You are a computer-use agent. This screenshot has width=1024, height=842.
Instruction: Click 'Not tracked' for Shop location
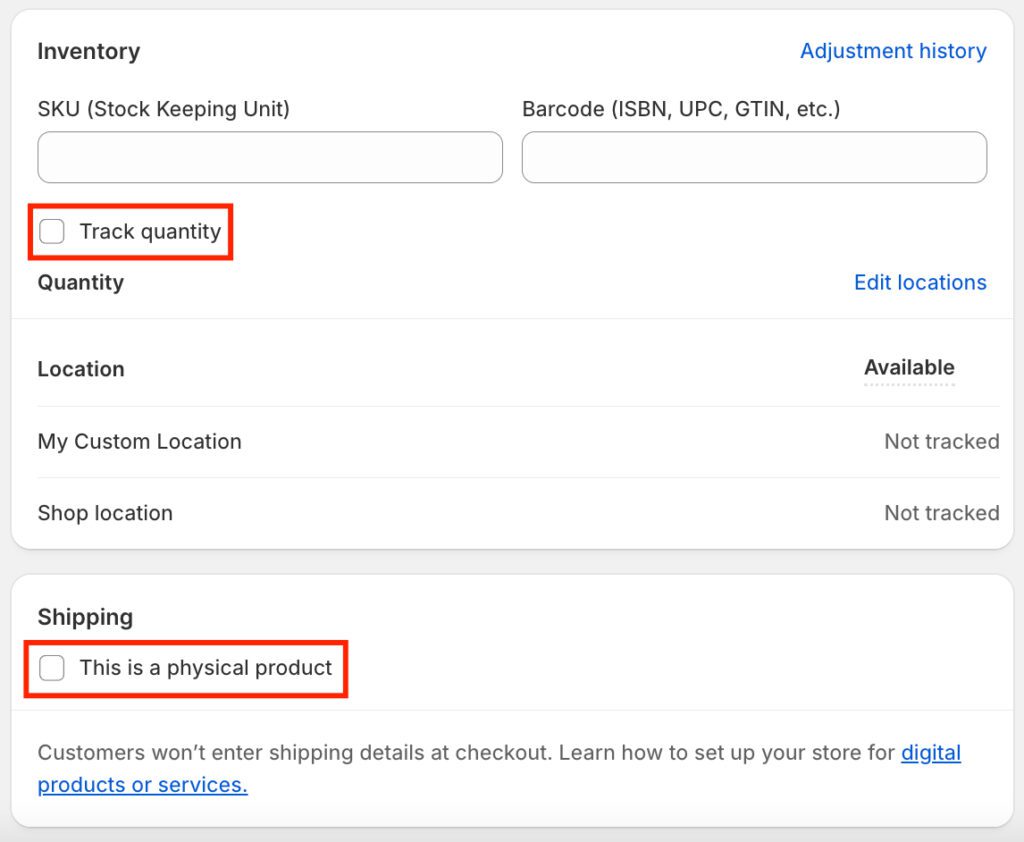point(941,513)
